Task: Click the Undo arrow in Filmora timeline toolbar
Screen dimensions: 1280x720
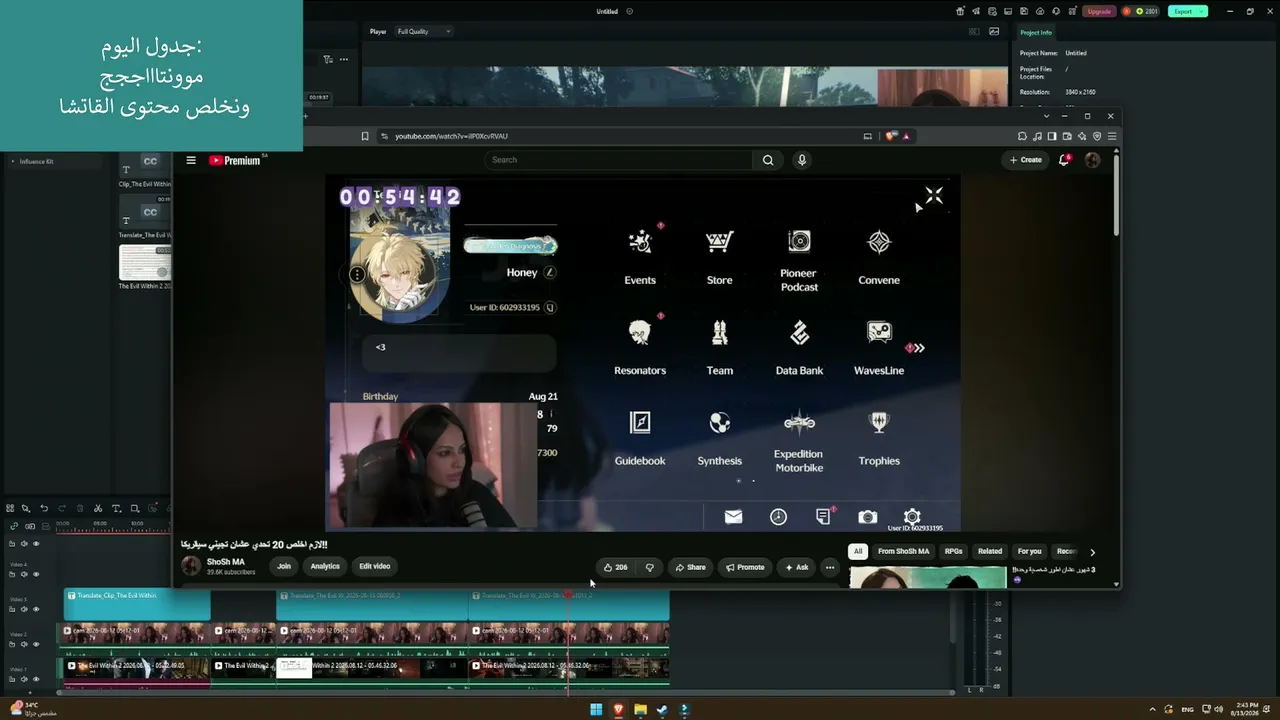Action: [43, 508]
